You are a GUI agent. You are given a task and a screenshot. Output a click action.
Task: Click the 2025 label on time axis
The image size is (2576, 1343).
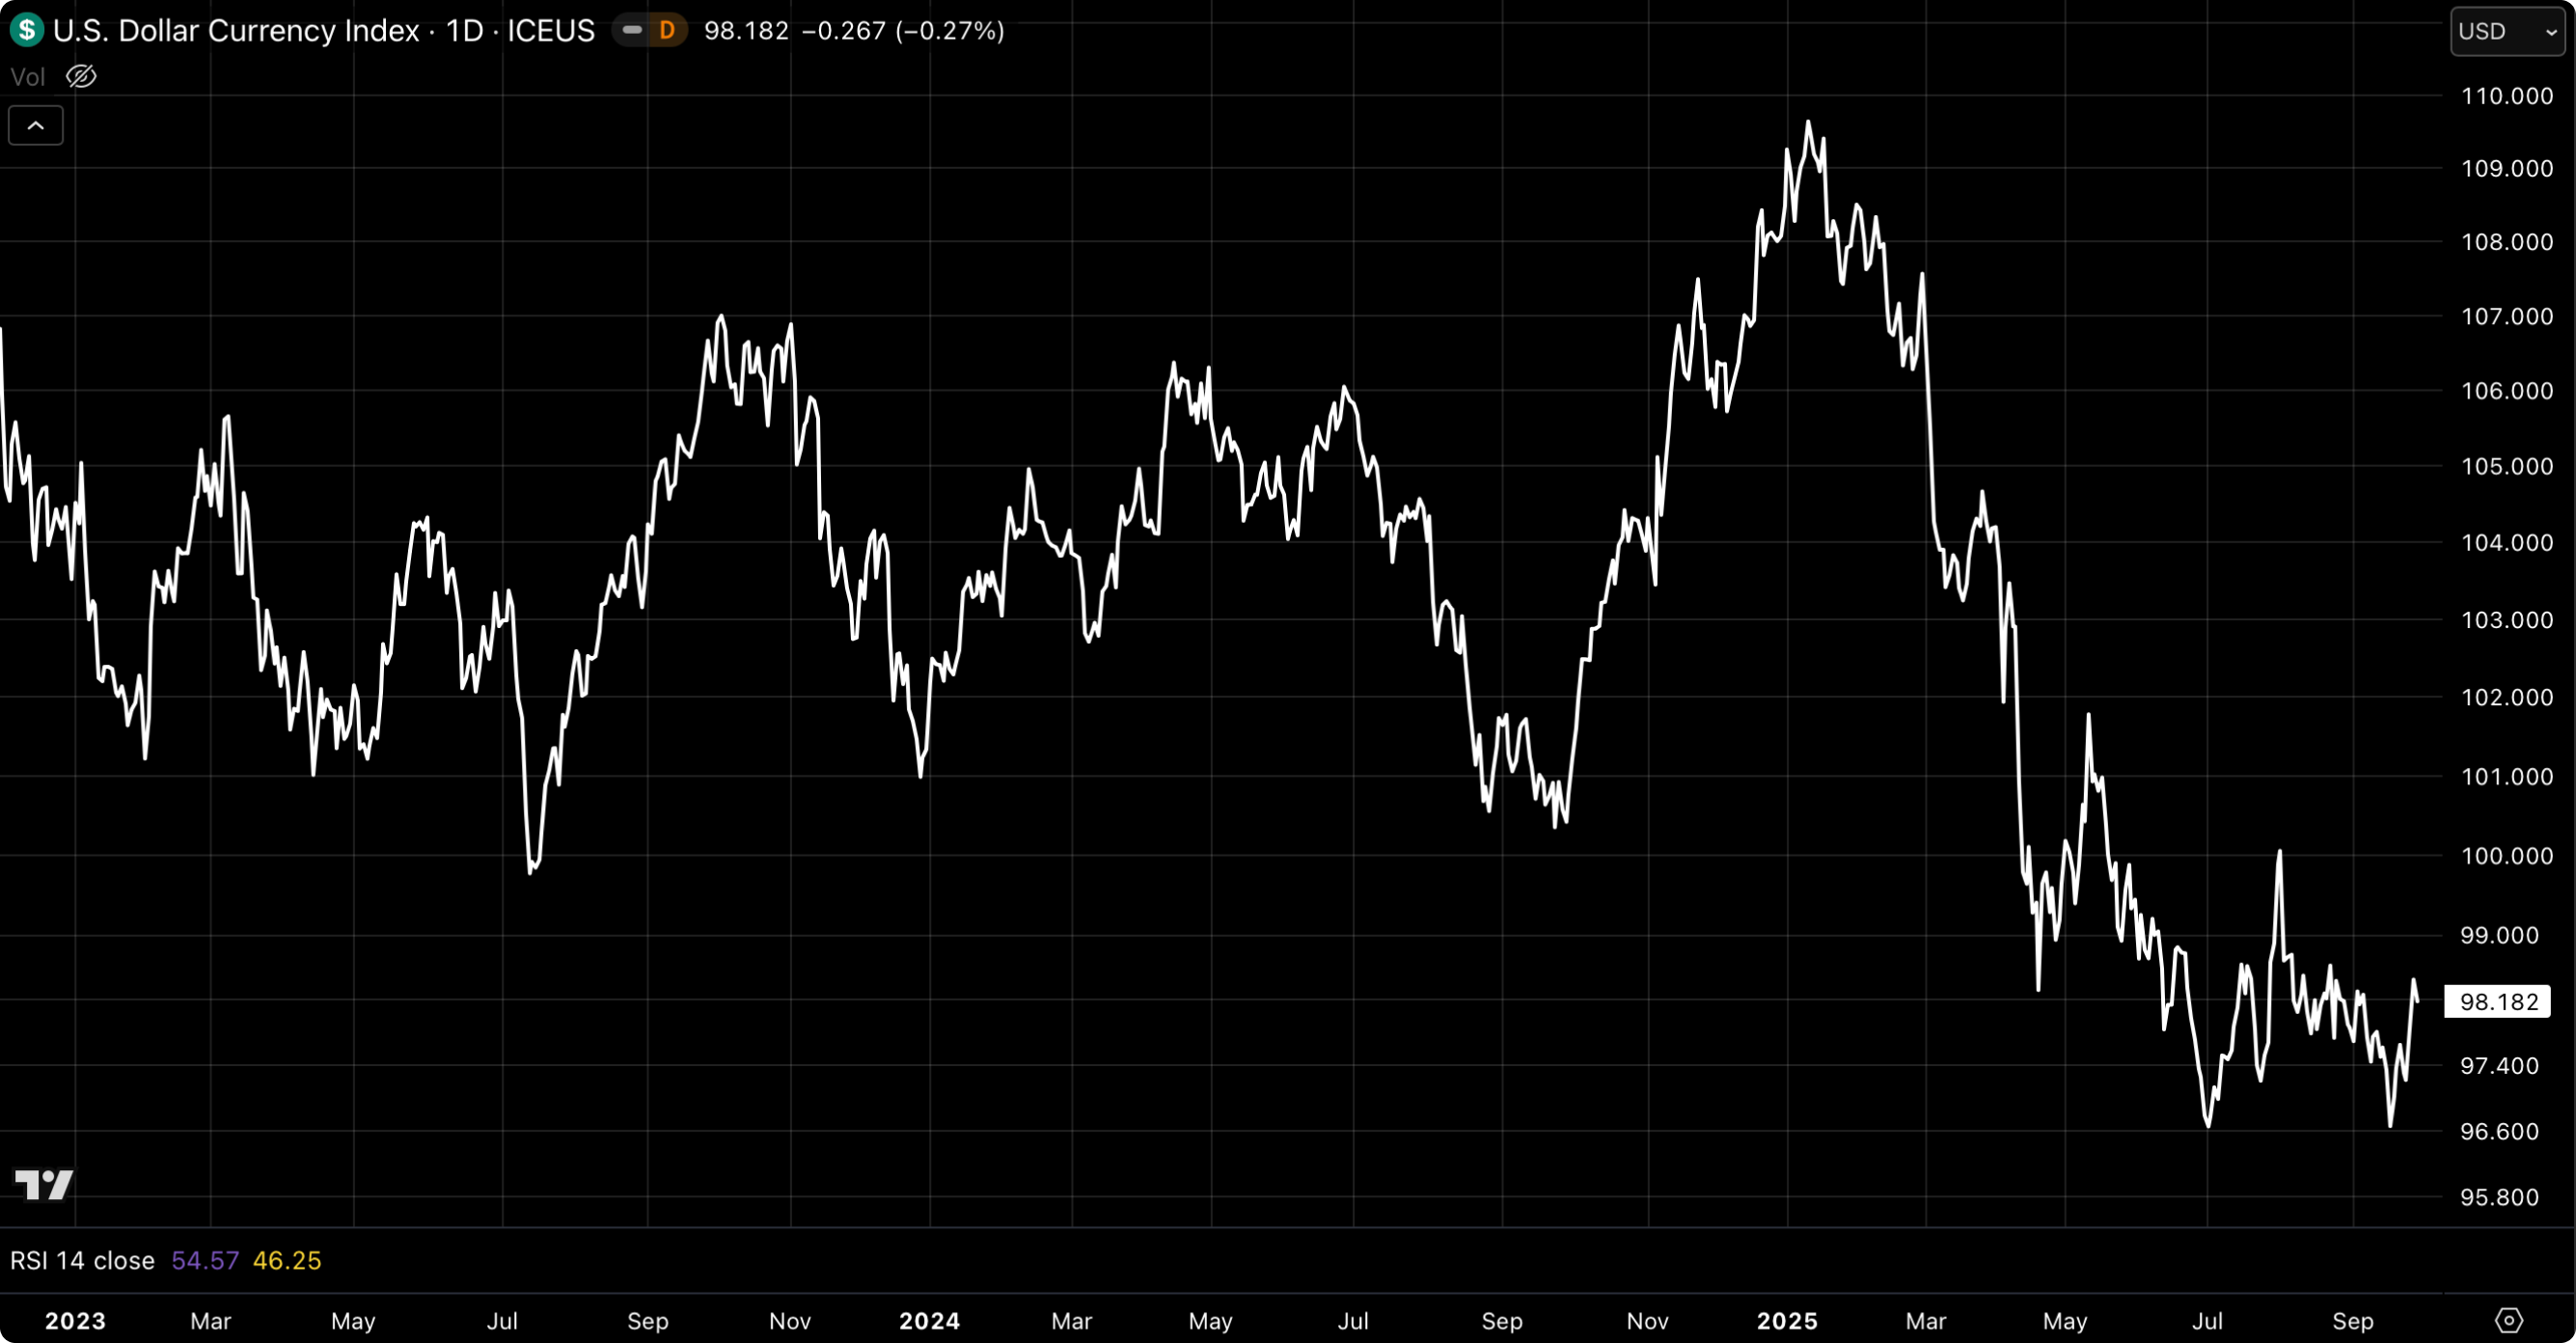1787,1321
